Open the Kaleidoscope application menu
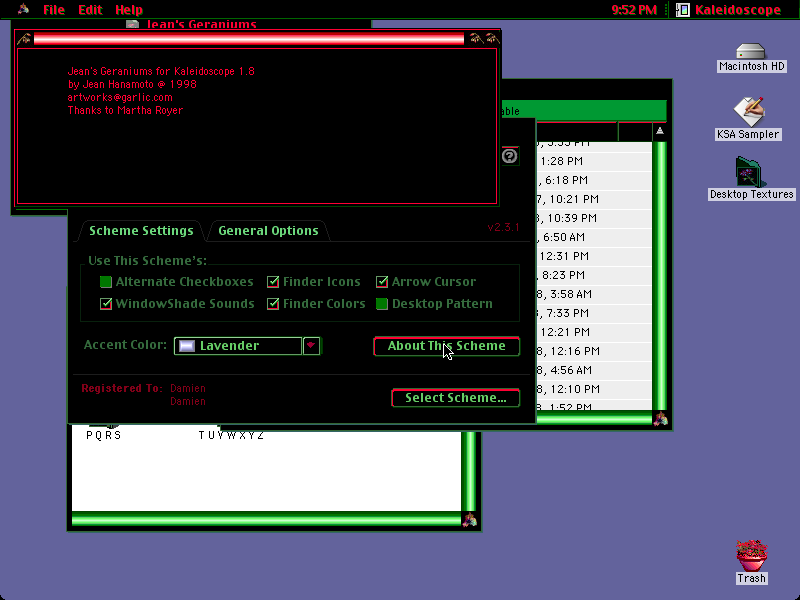This screenshot has height=600, width=800. click(729, 10)
